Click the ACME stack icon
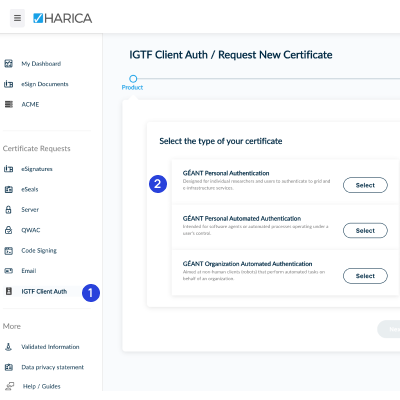Image resolution: width=400 pixels, height=400 pixels. [x=9, y=104]
